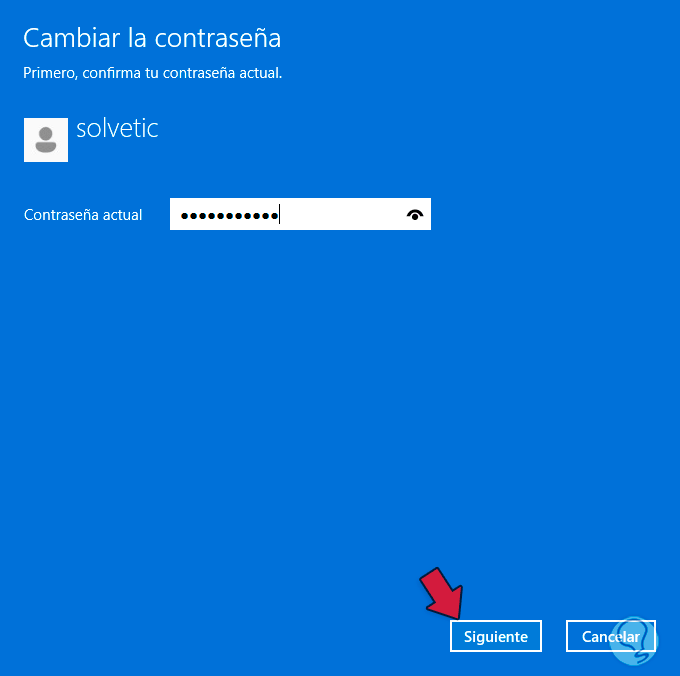Click the text caret after password dots

click(280, 214)
